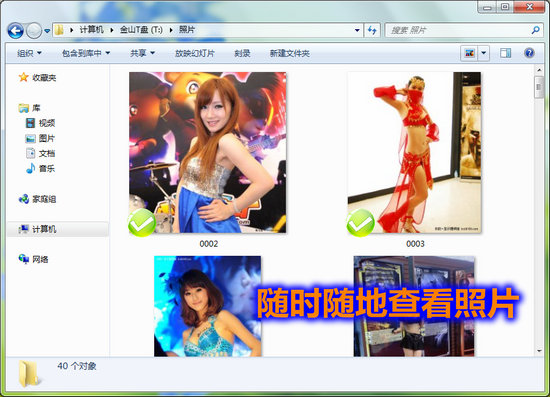
Task: Click the search 照片 input field
Action: [x=458, y=31]
